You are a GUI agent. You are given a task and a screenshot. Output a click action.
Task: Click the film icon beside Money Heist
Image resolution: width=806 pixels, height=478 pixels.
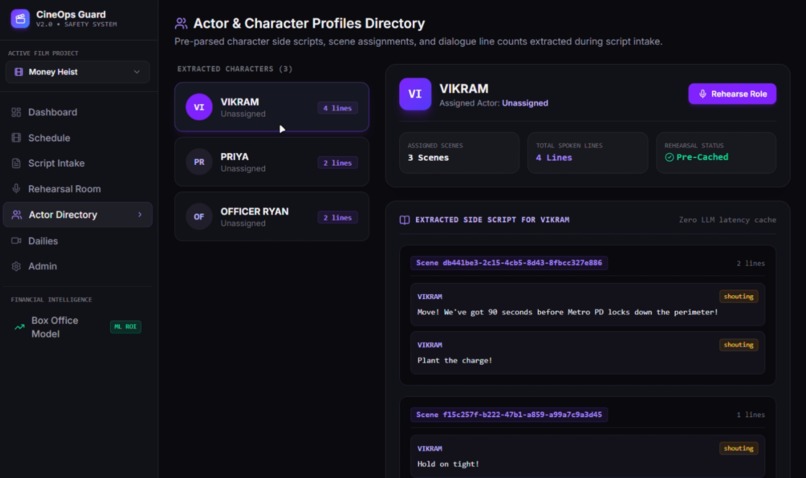(x=19, y=72)
